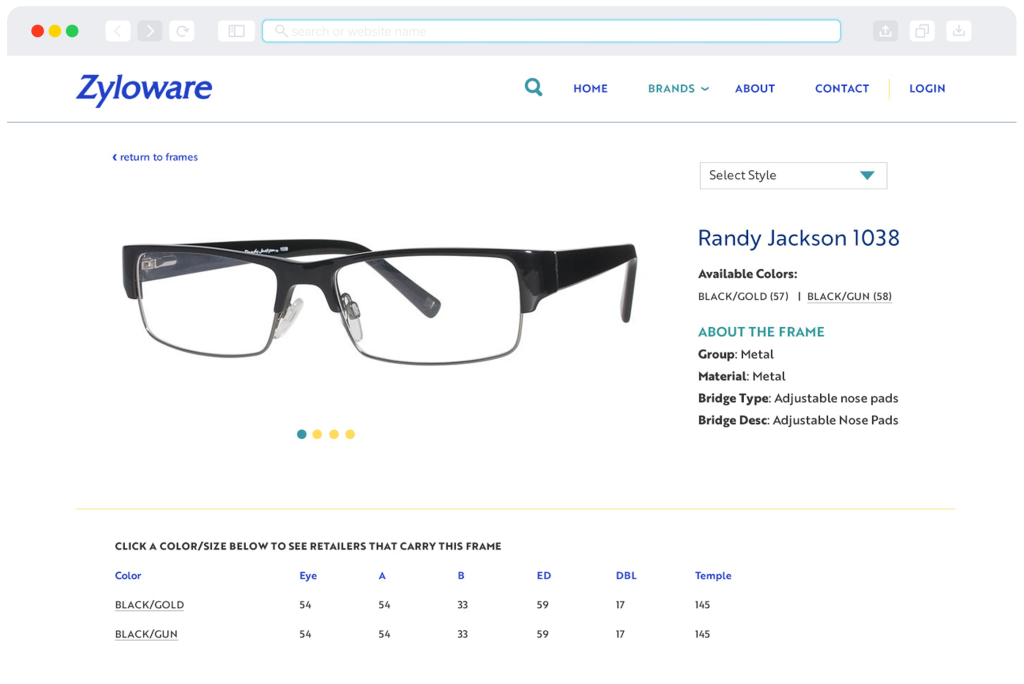Expand the Brands menu

click(678, 89)
